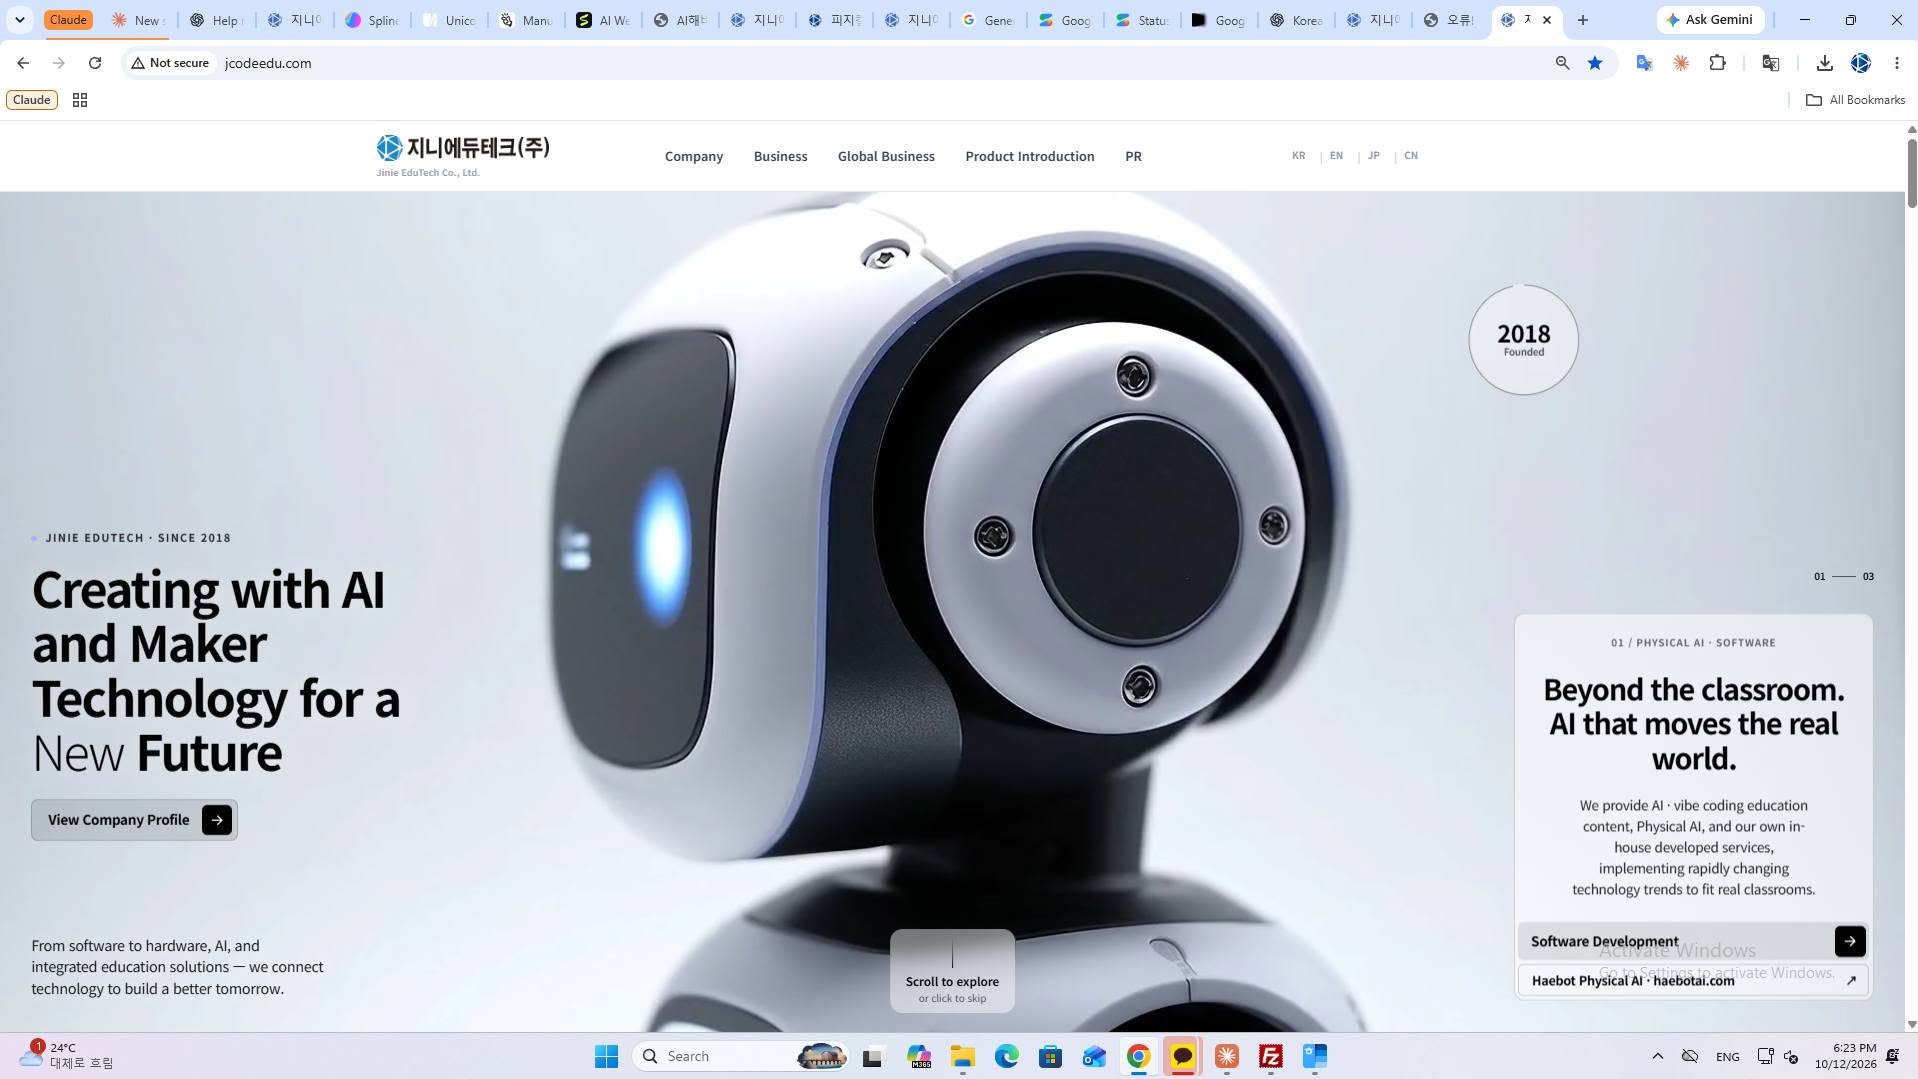Click the Ask Gemini button

(x=1710, y=20)
